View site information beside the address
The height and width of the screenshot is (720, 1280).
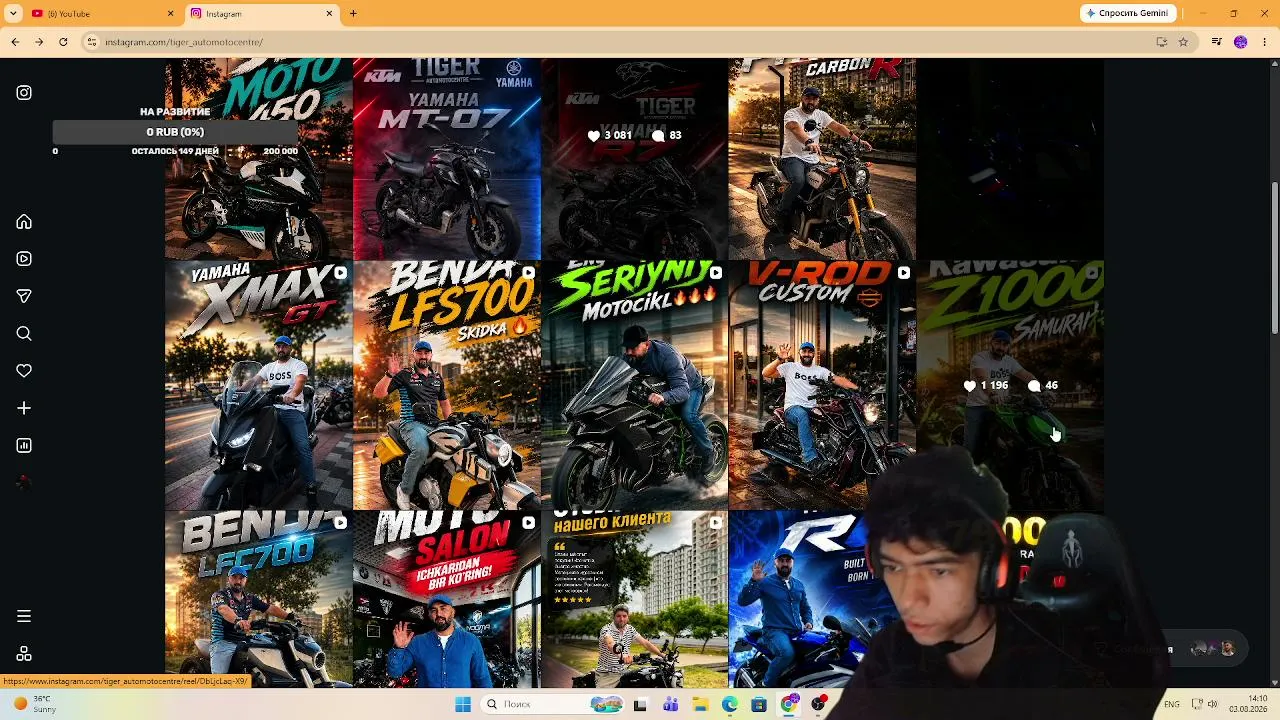92,42
